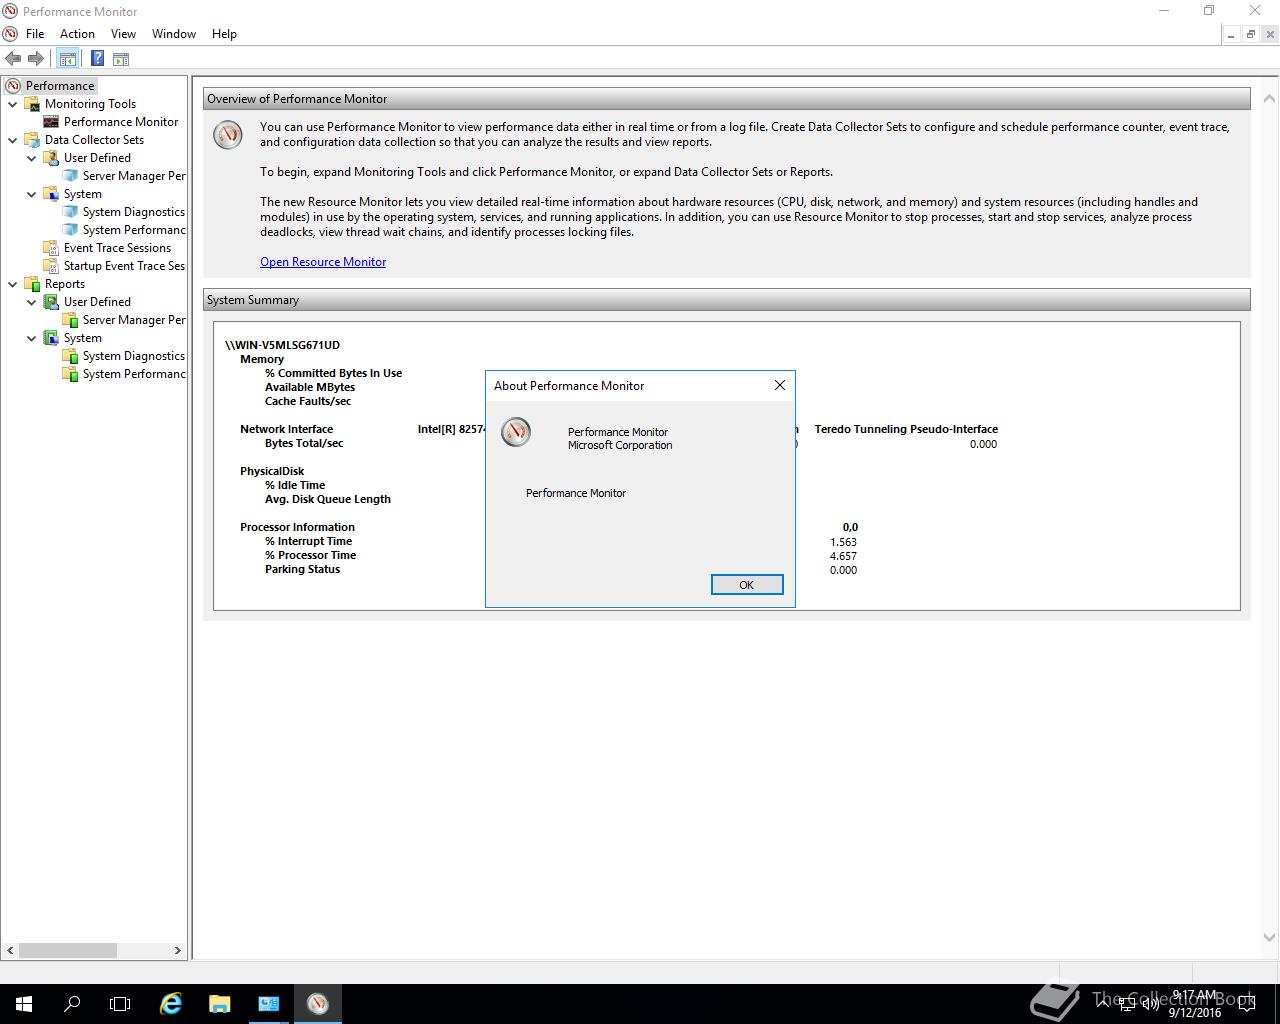1280x1024 pixels.
Task: Click the '% Committed Bytes In Use' counter
Action: tap(333, 373)
